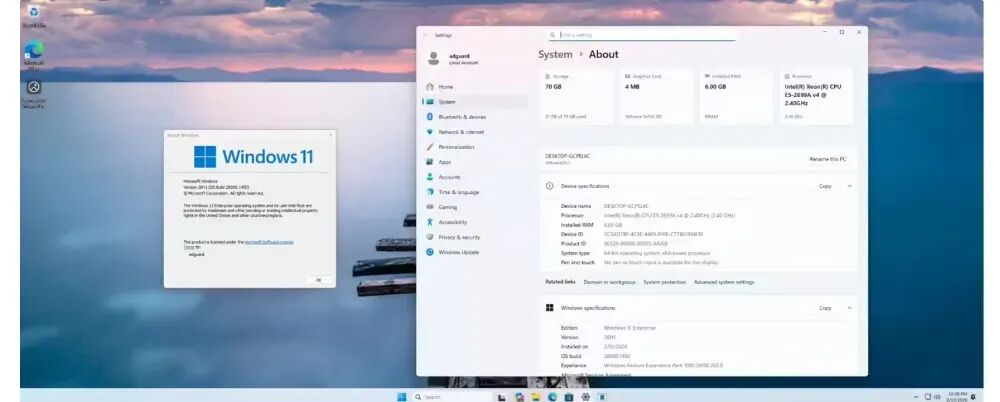Open Personalization settings
The width and height of the screenshot is (1000, 402).
[475, 147]
